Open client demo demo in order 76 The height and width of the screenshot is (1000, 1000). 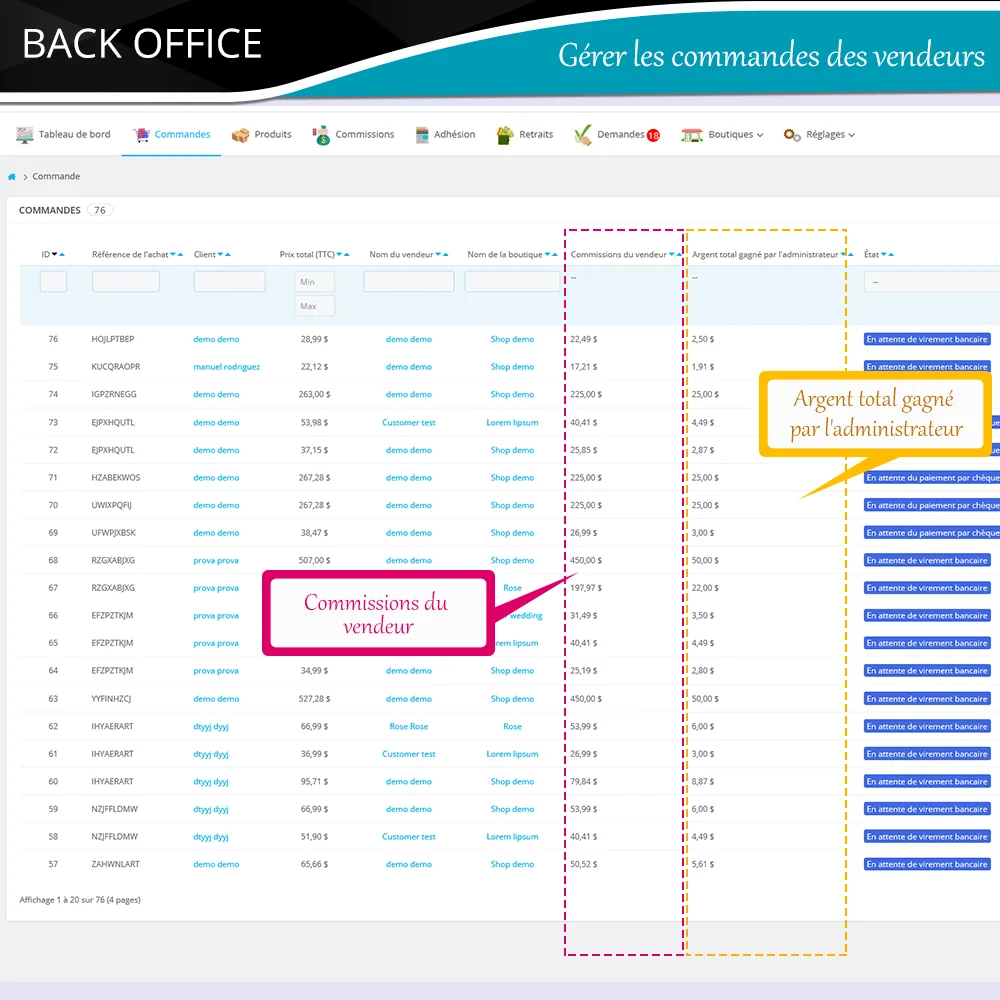click(216, 339)
